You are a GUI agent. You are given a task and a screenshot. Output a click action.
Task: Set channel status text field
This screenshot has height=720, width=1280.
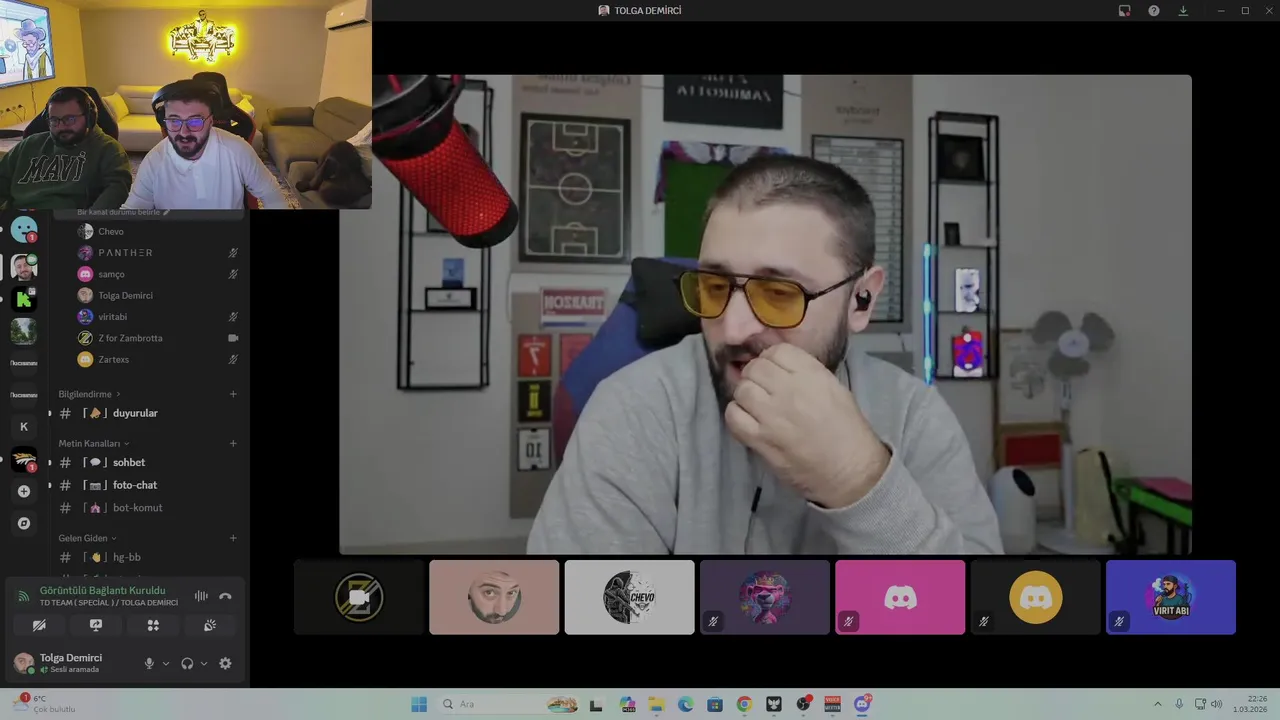[123, 212]
